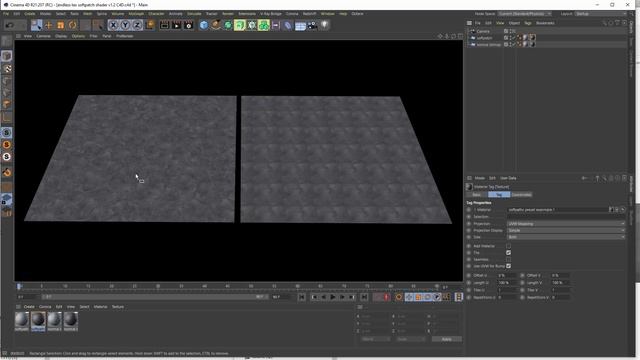The image size is (640, 360).
Task: Click the Make Editable icon in left palette
Action: pyautogui.click(x=7, y=41)
